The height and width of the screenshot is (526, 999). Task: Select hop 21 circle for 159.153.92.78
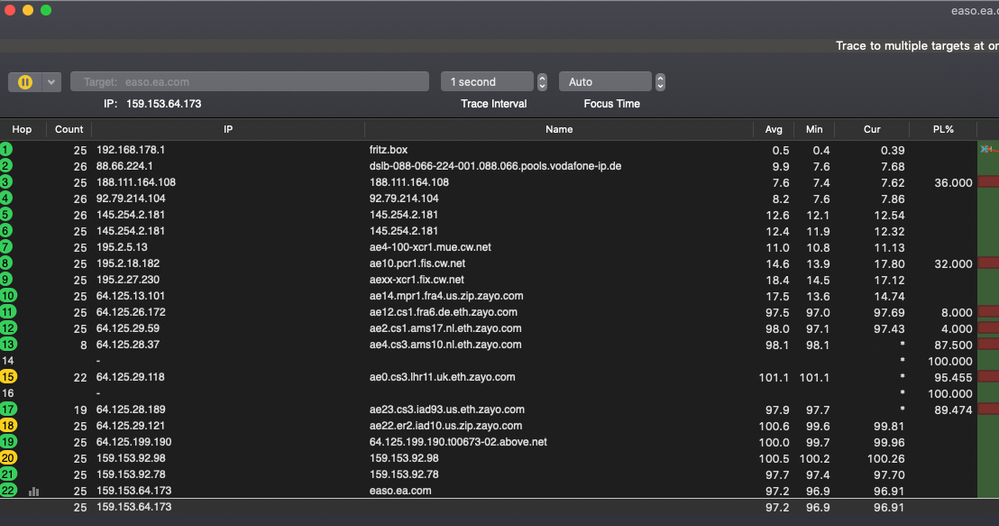(8, 474)
